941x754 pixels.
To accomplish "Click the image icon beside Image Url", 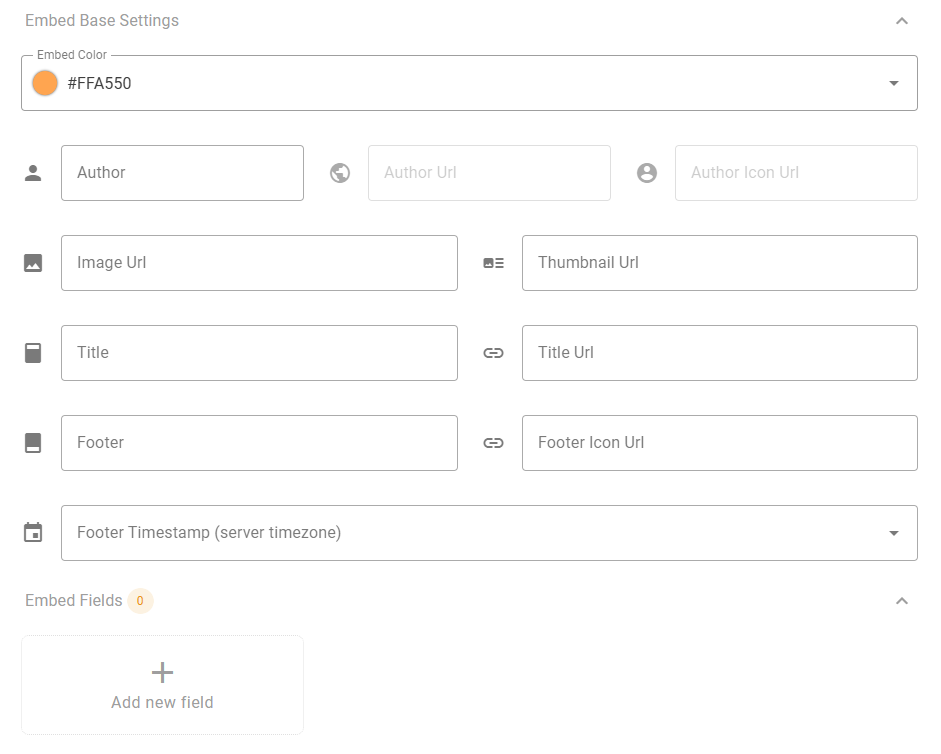I will pyautogui.click(x=33, y=263).
